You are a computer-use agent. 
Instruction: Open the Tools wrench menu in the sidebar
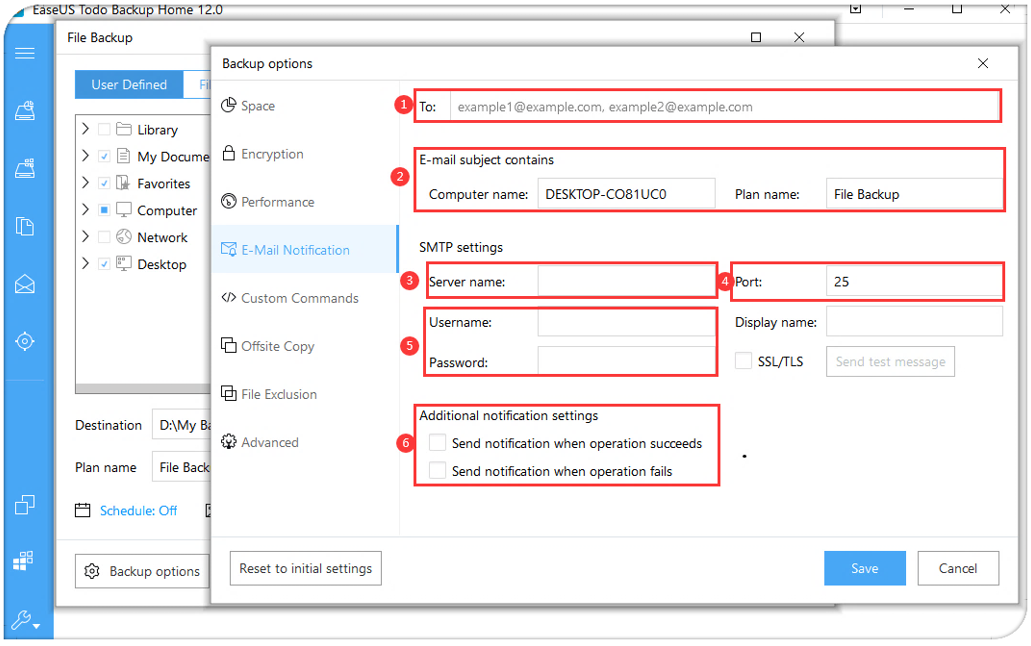[25, 620]
